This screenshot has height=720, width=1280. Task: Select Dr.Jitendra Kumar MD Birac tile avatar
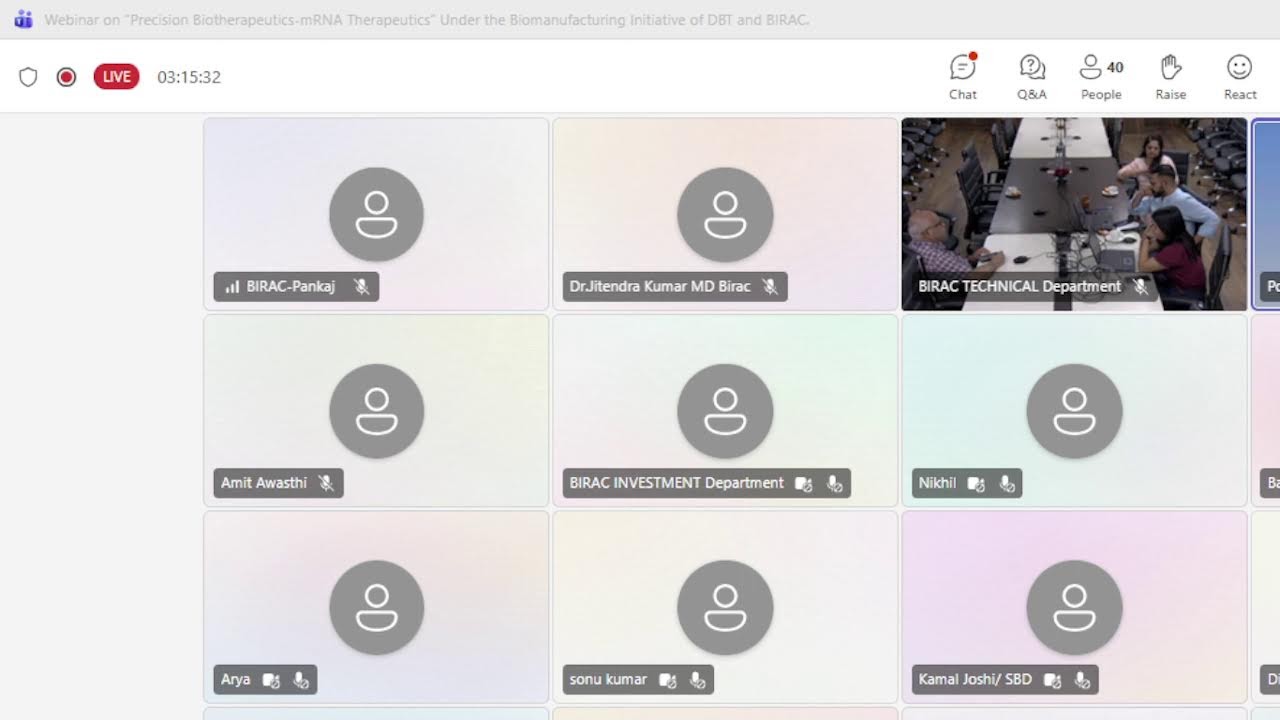(725, 214)
